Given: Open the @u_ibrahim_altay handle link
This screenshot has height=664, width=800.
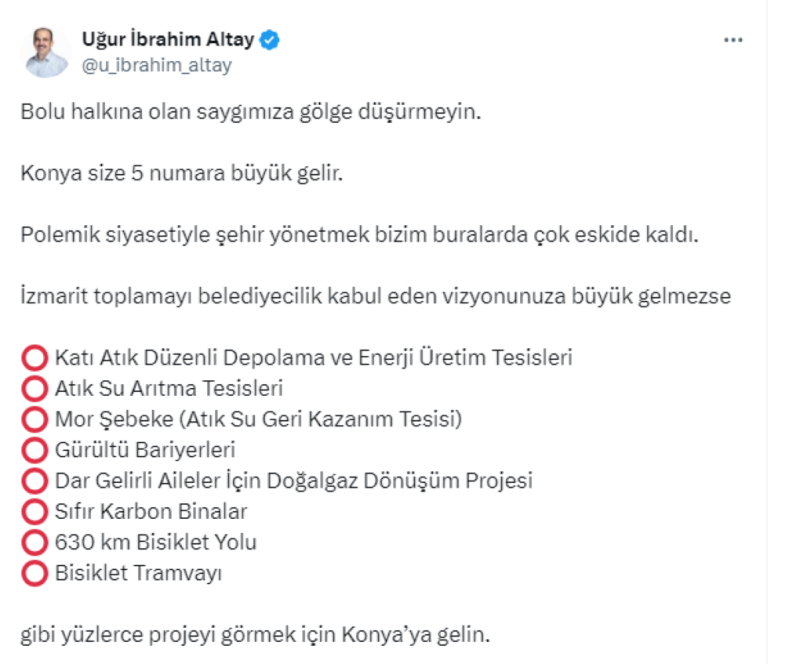Looking at the screenshot, I should (156, 65).
